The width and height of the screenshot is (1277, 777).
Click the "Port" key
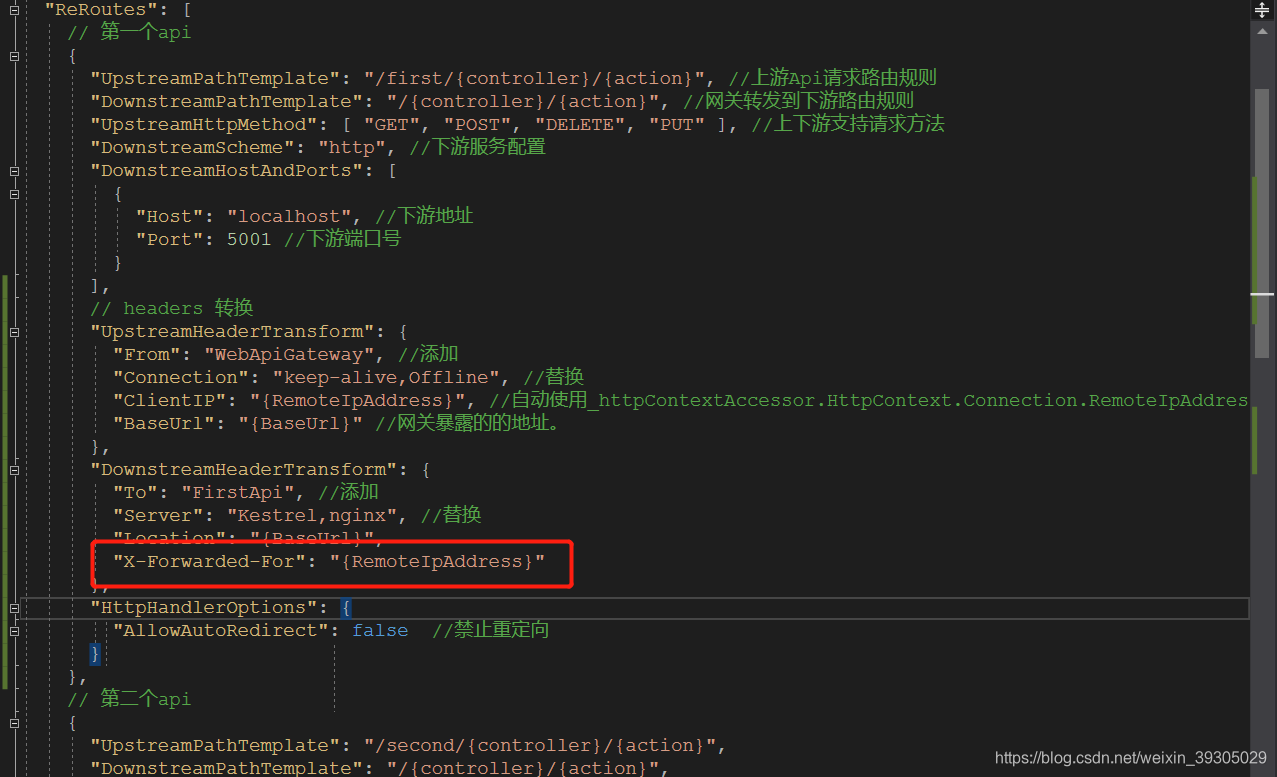[170, 239]
